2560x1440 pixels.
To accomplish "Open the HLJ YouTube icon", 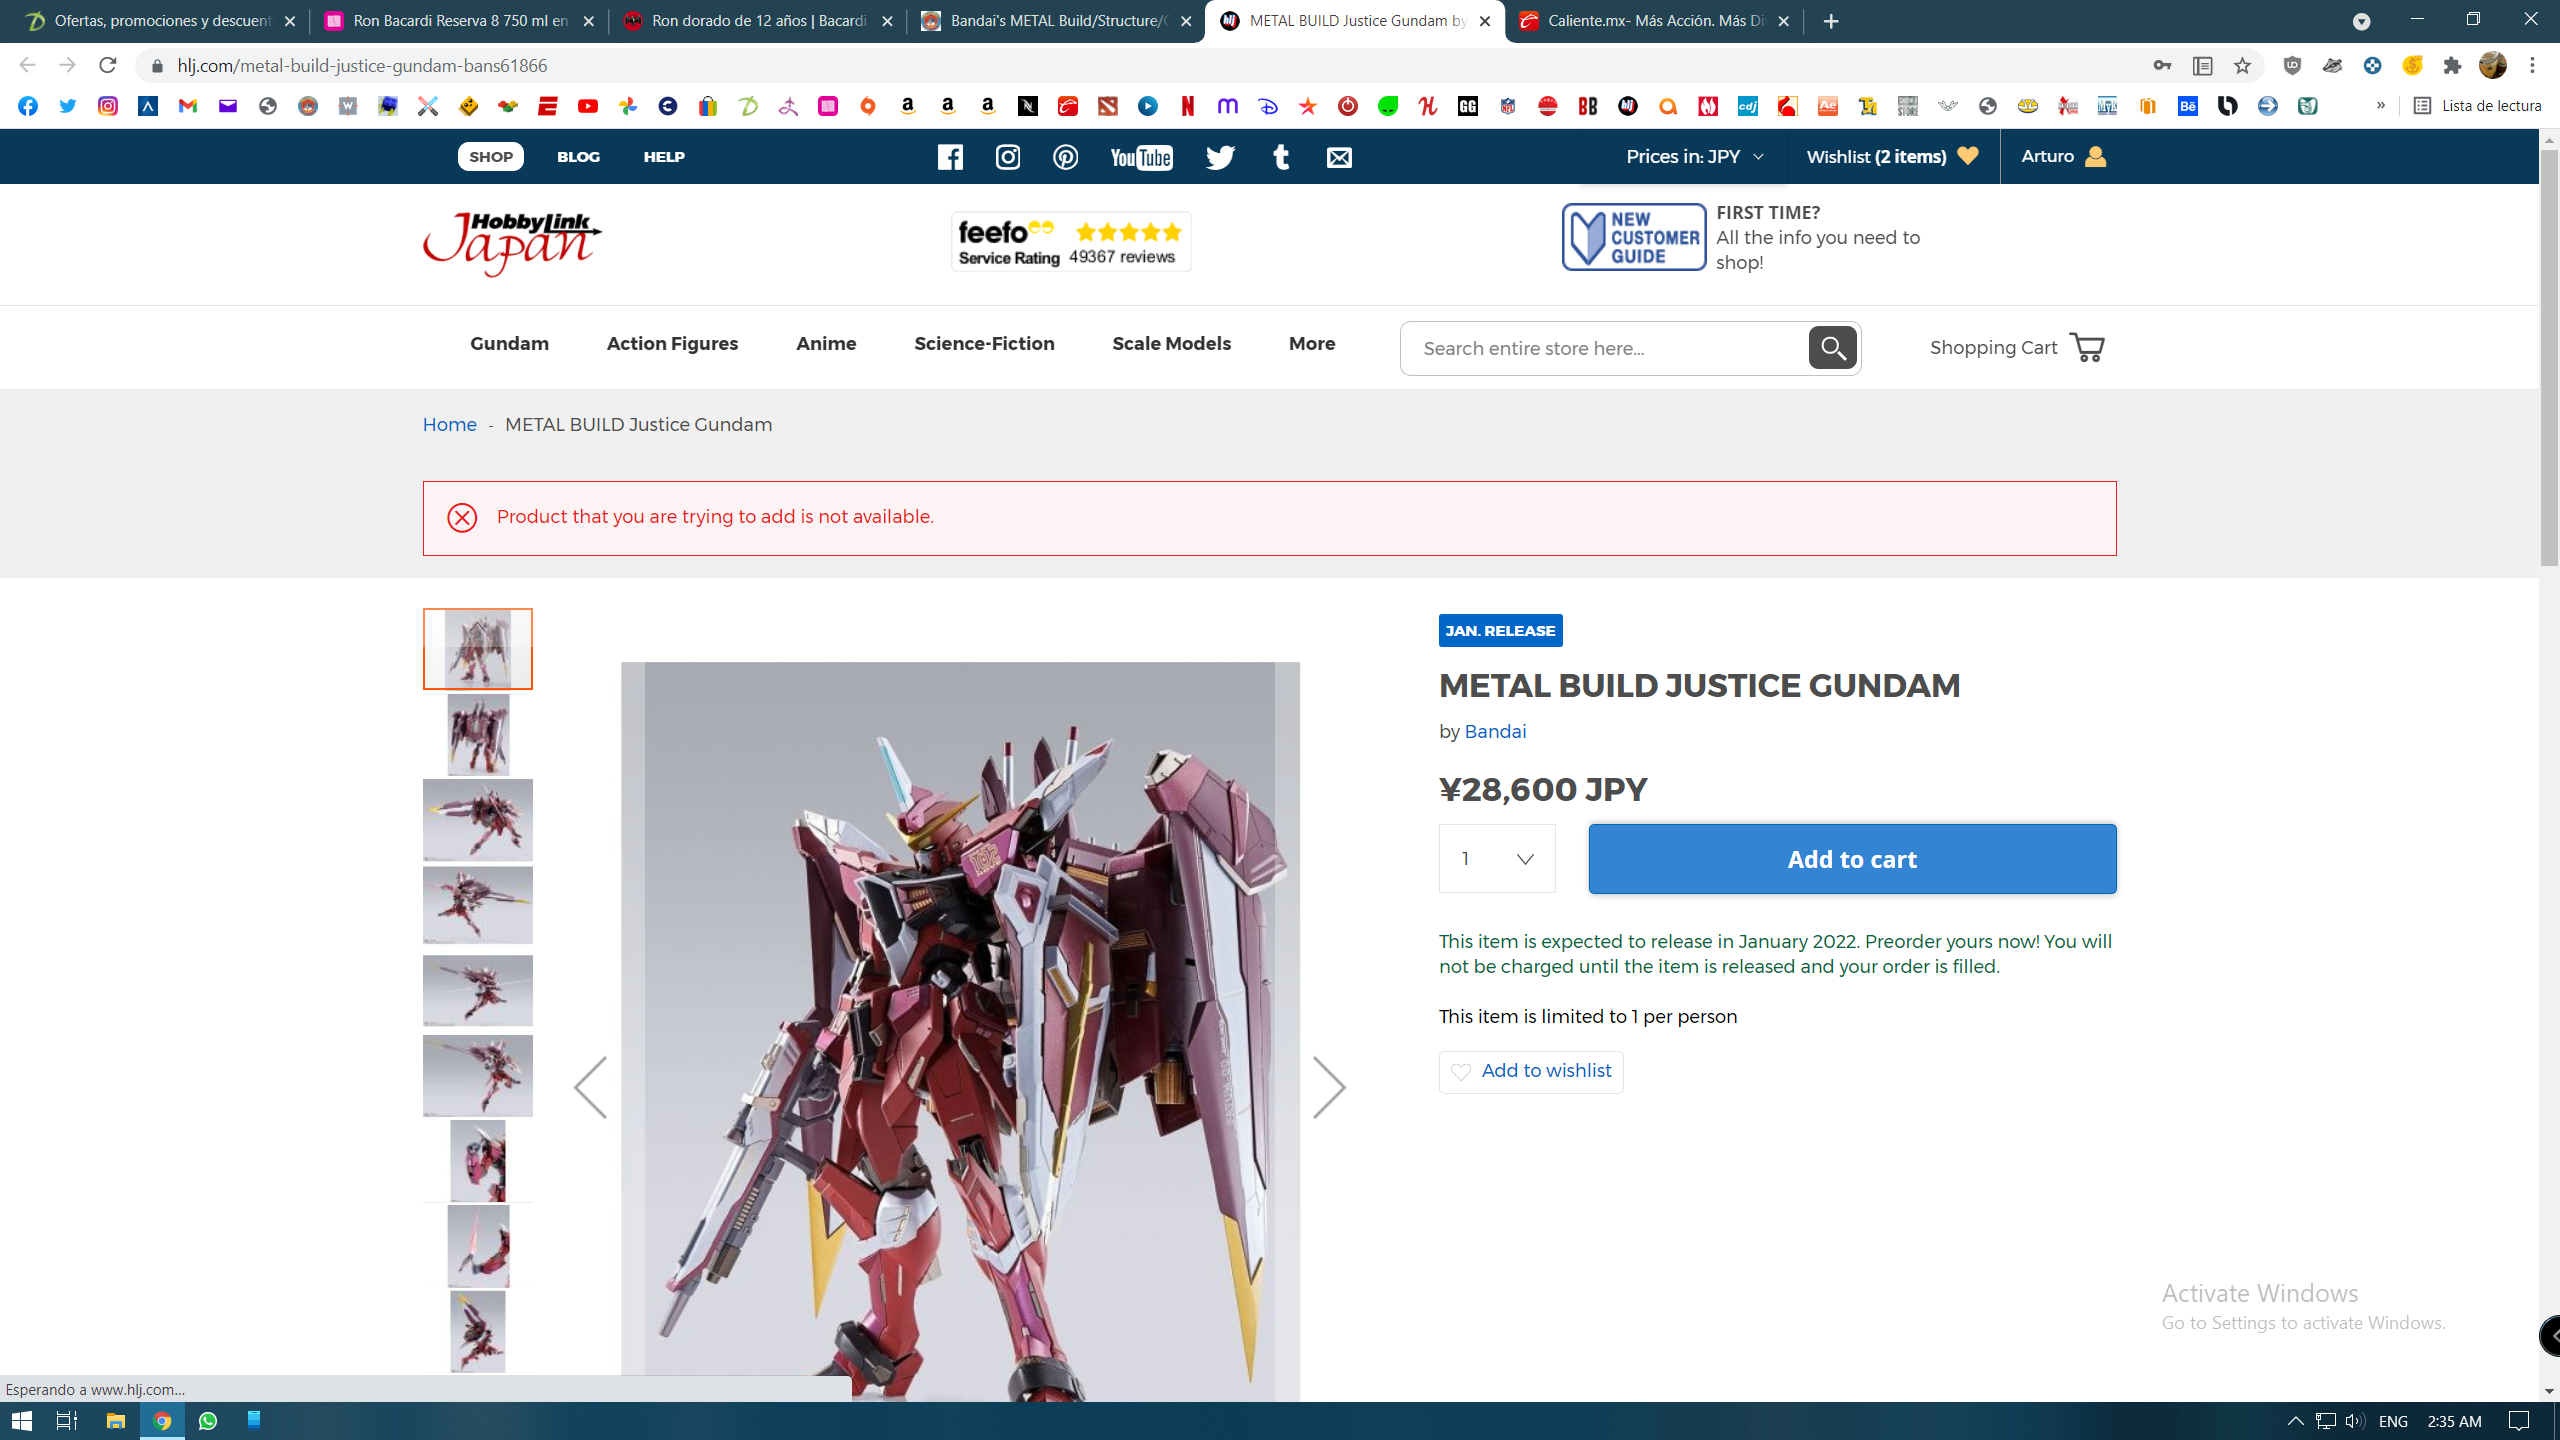I will pos(1141,157).
